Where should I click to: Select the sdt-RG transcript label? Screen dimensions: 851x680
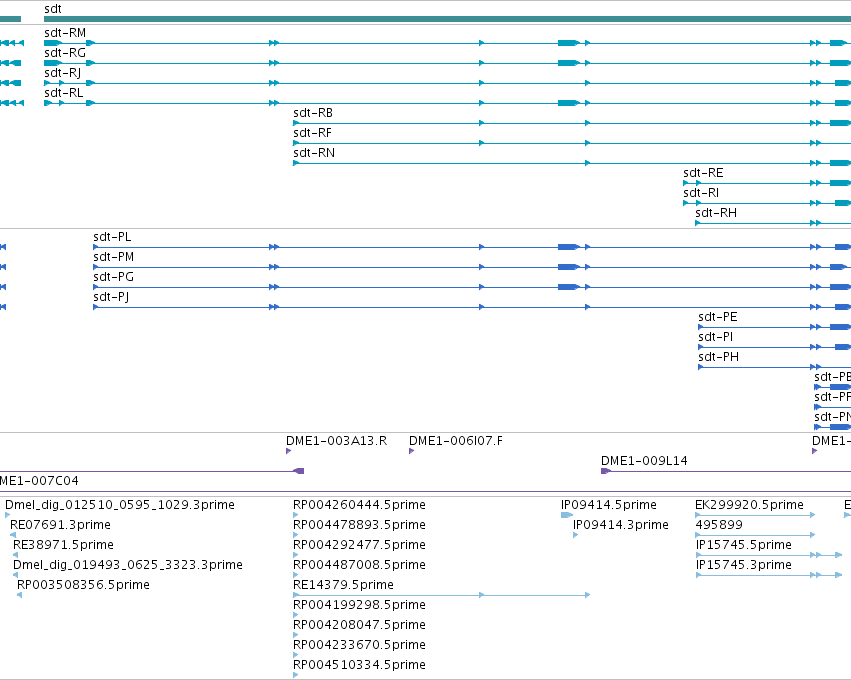point(65,53)
